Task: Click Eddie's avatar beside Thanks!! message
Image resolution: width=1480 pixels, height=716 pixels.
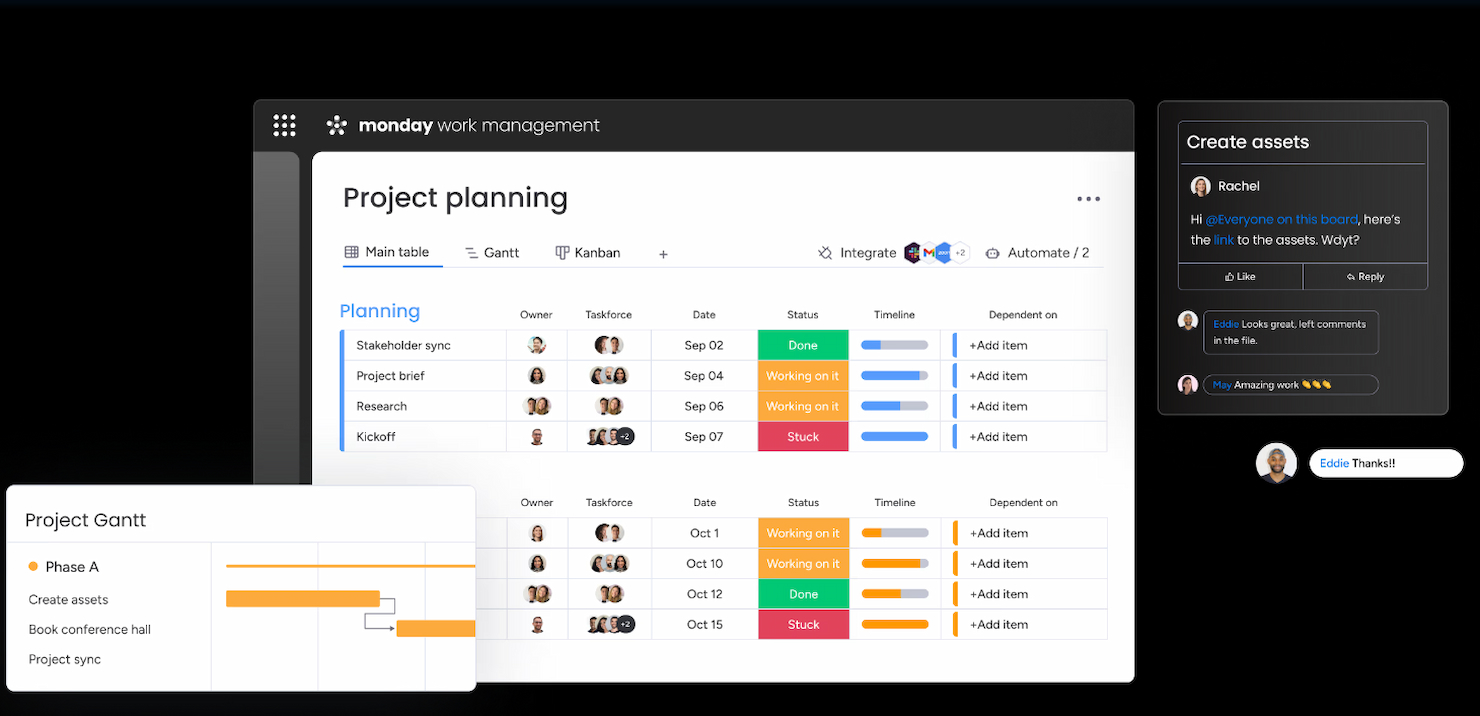Action: point(1276,463)
